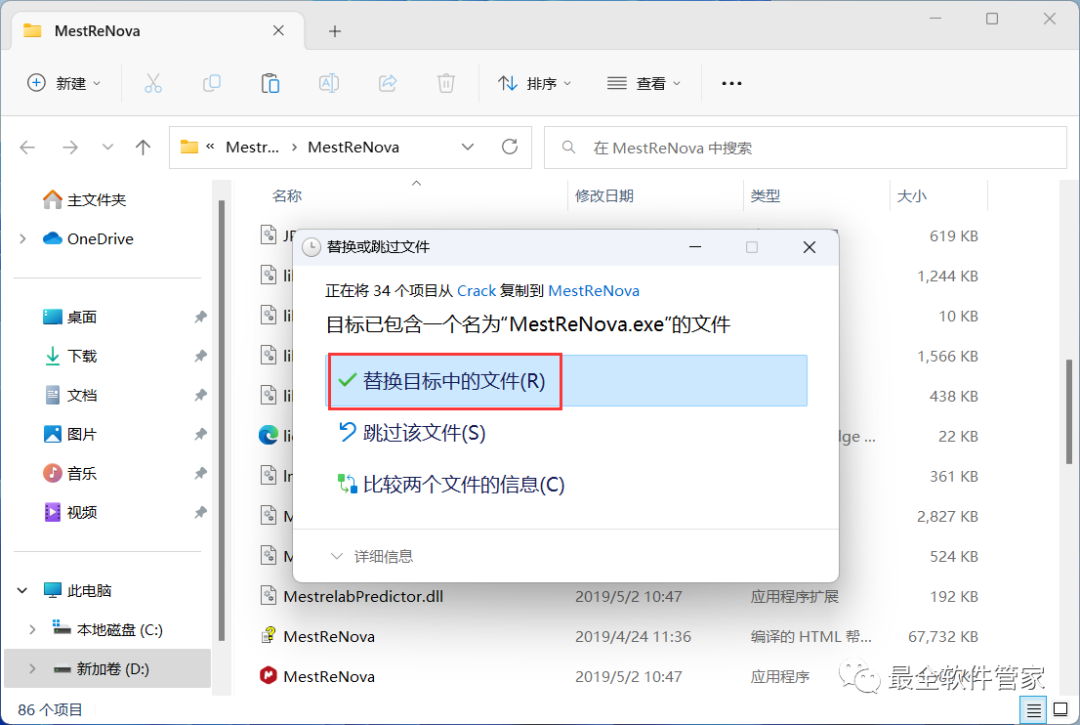The image size is (1080, 725).
Task: Open 图片 quick access folder
Action: 70,434
